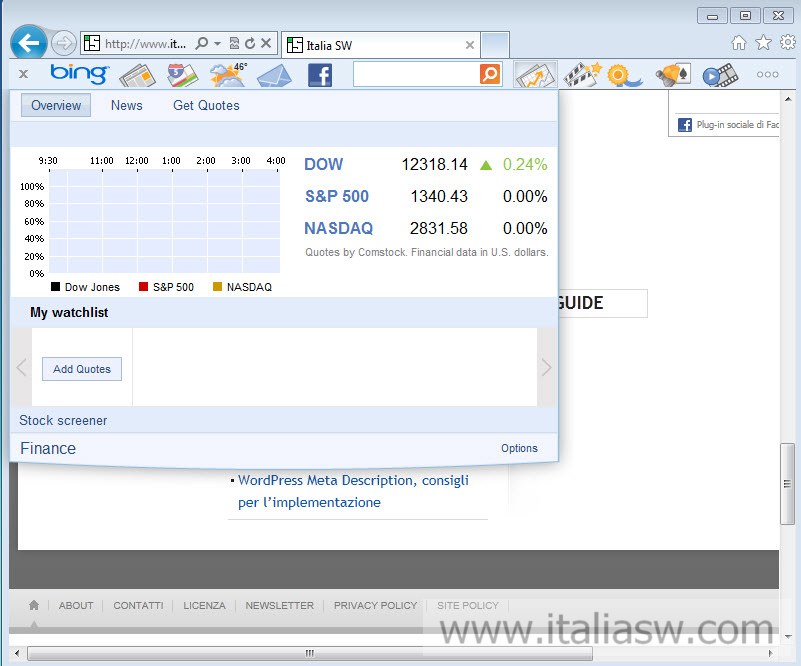Open Favorites with the star icon
This screenshot has width=801, height=666.
coord(763,42)
